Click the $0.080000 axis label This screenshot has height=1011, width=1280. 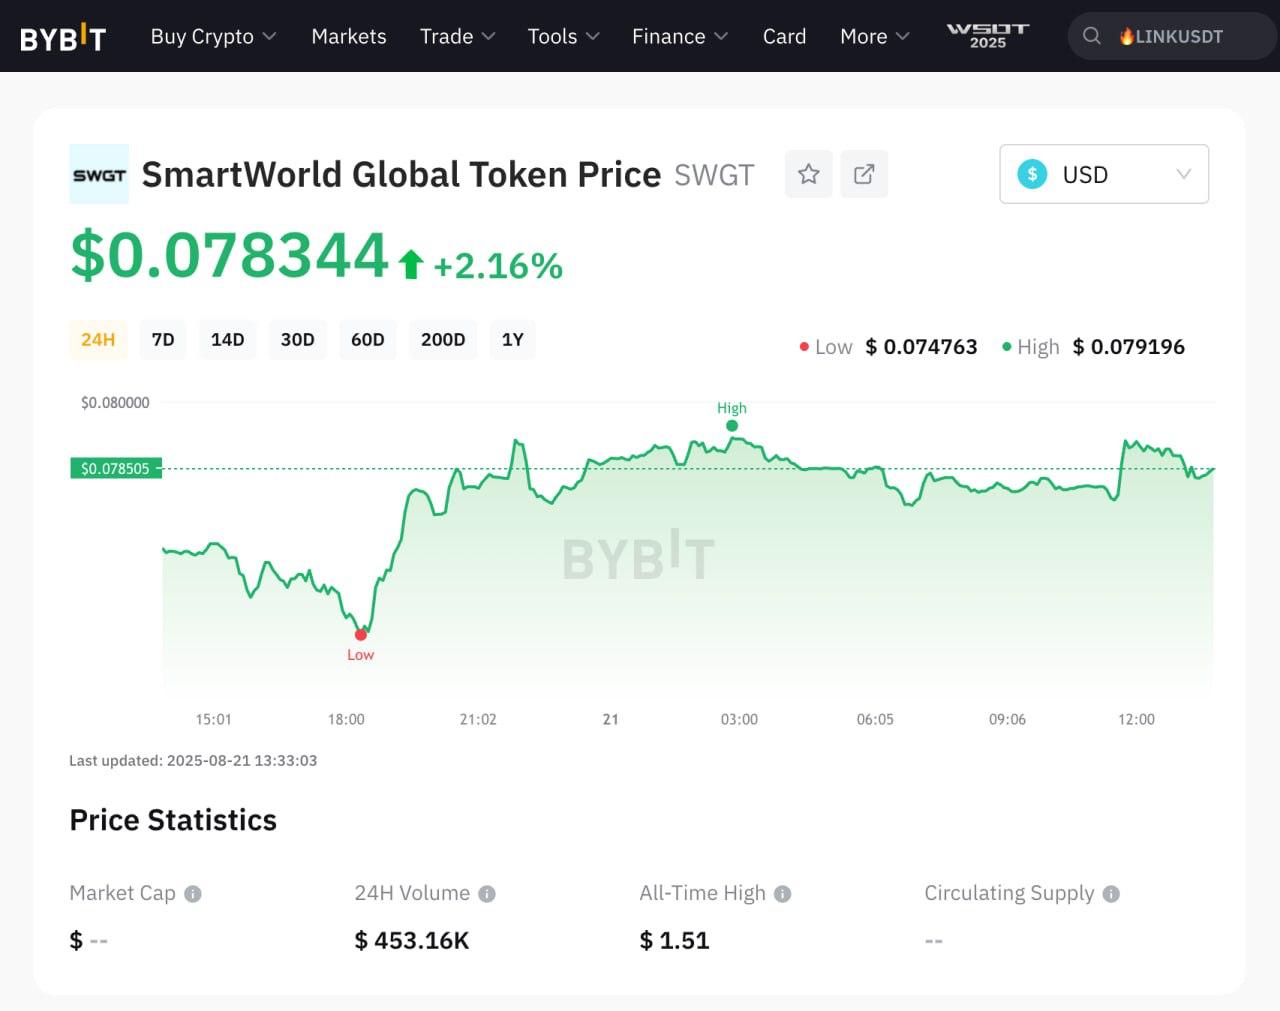click(x=115, y=403)
